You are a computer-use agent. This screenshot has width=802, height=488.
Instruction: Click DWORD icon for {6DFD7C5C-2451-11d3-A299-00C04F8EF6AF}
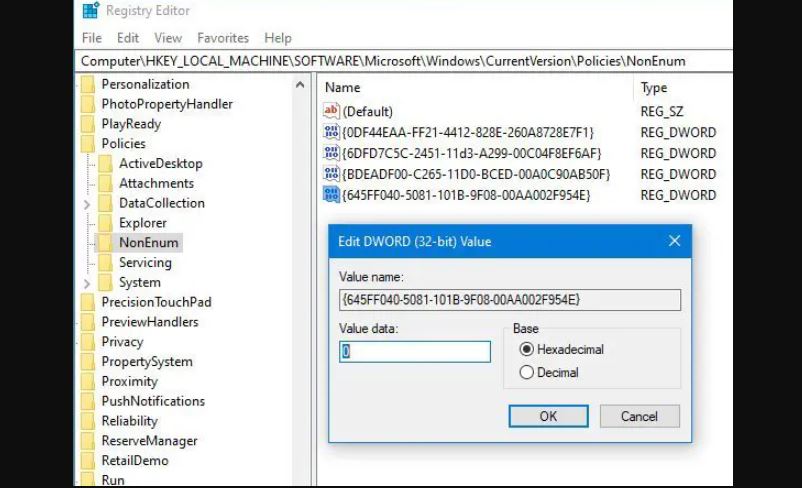[331, 153]
